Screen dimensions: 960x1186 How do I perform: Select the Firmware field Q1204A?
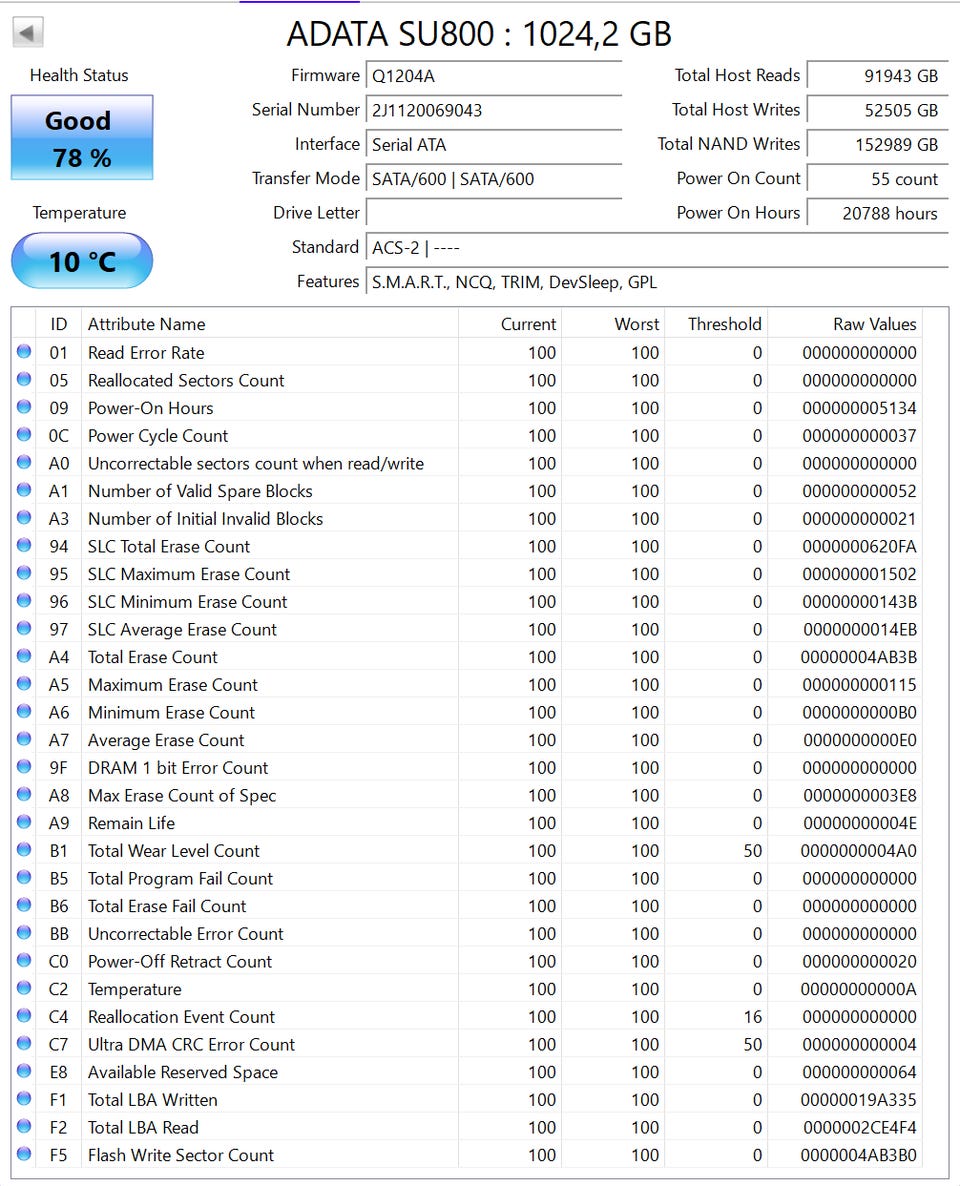click(494, 76)
